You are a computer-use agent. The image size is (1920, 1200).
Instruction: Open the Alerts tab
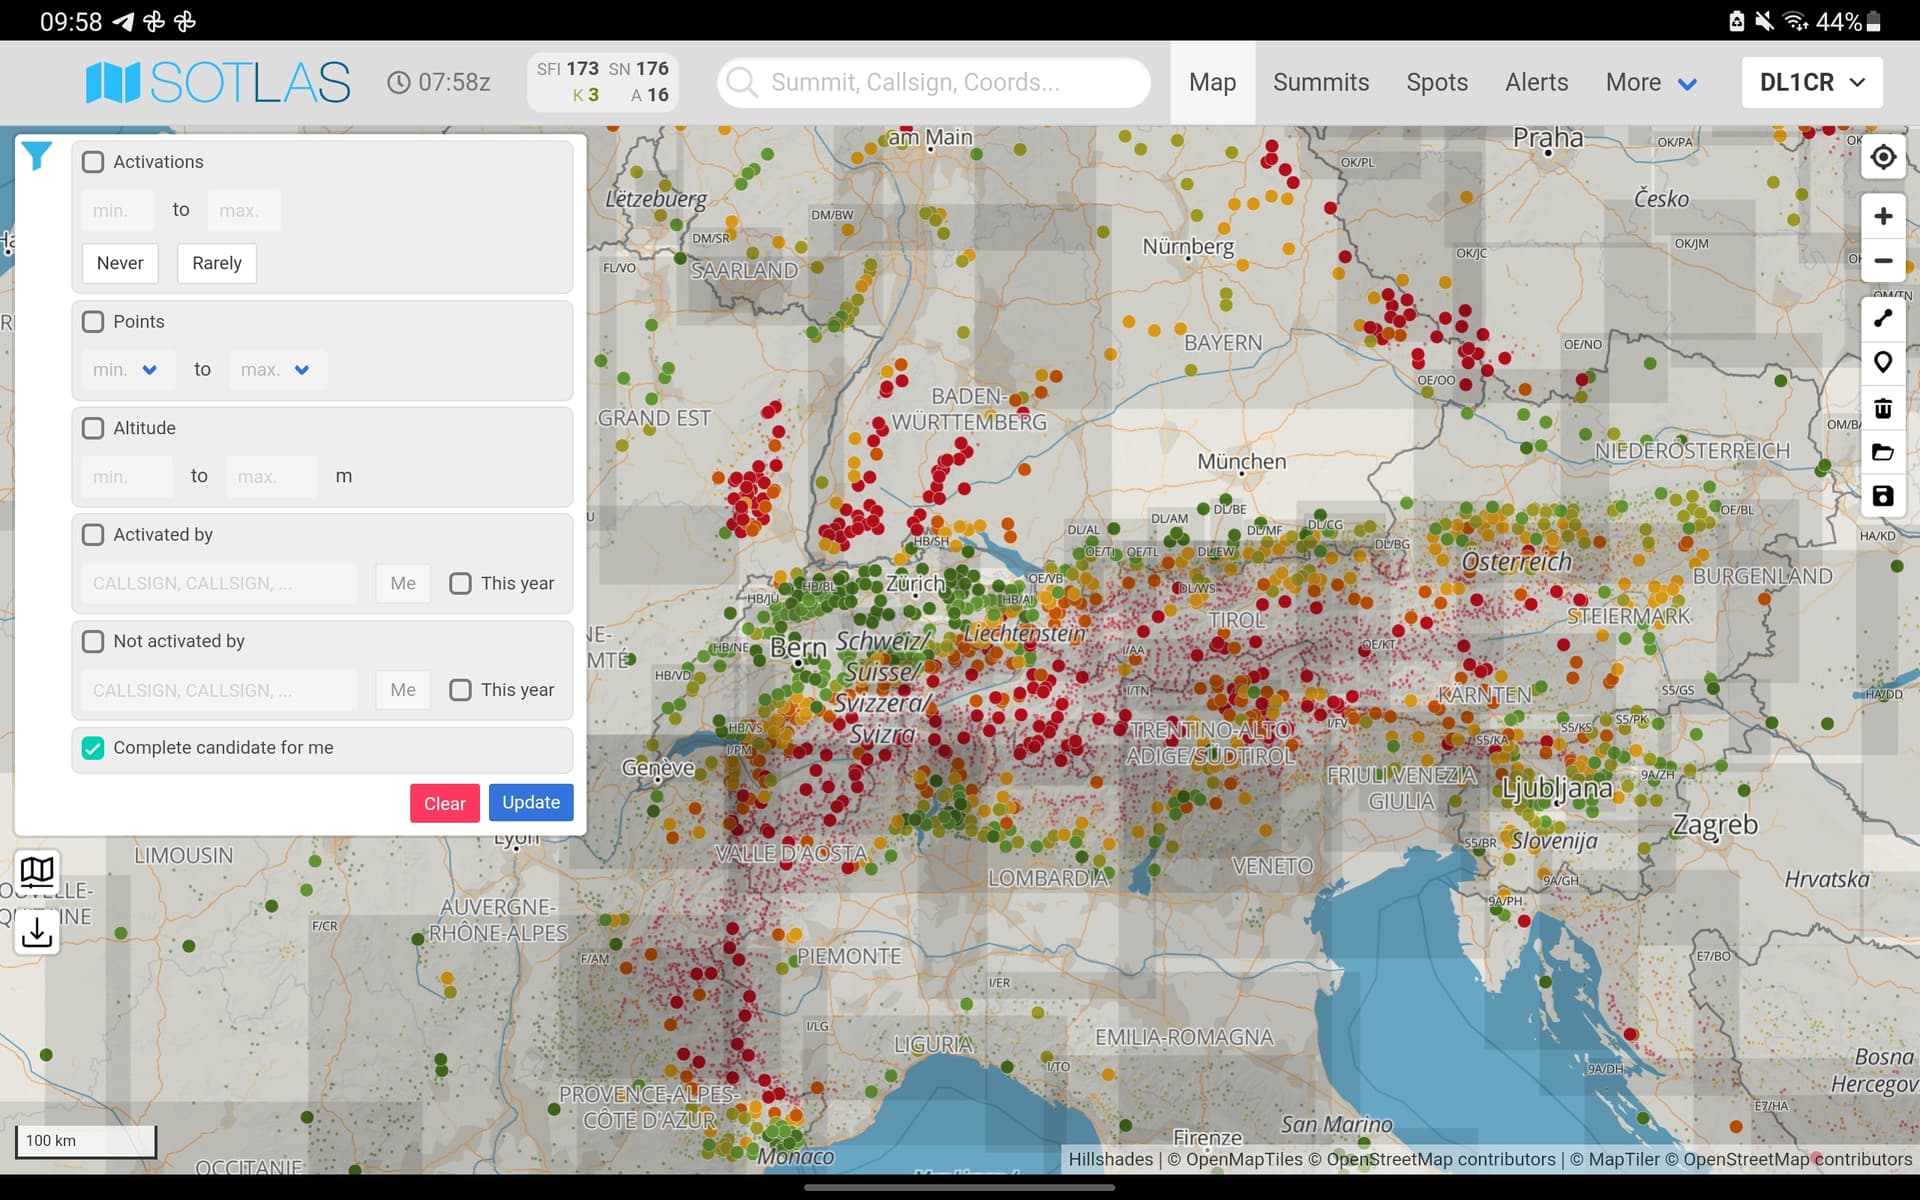1537,83
